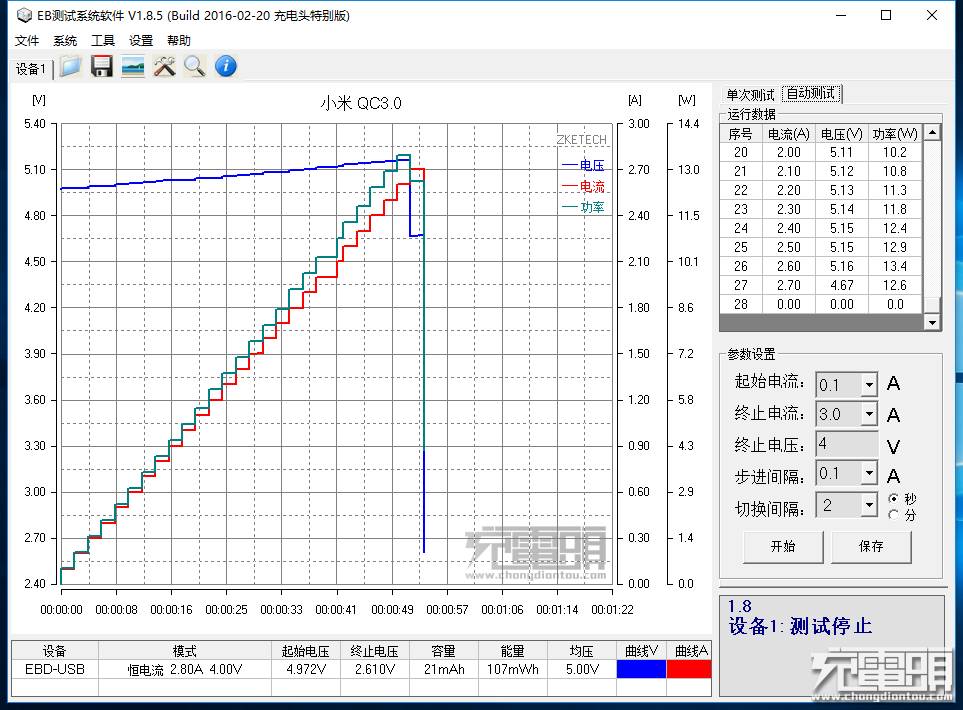The image size is (963, 710).
Task: Click the EB software title bar icon
Action: pyautogui.click(x=24, y=15)
